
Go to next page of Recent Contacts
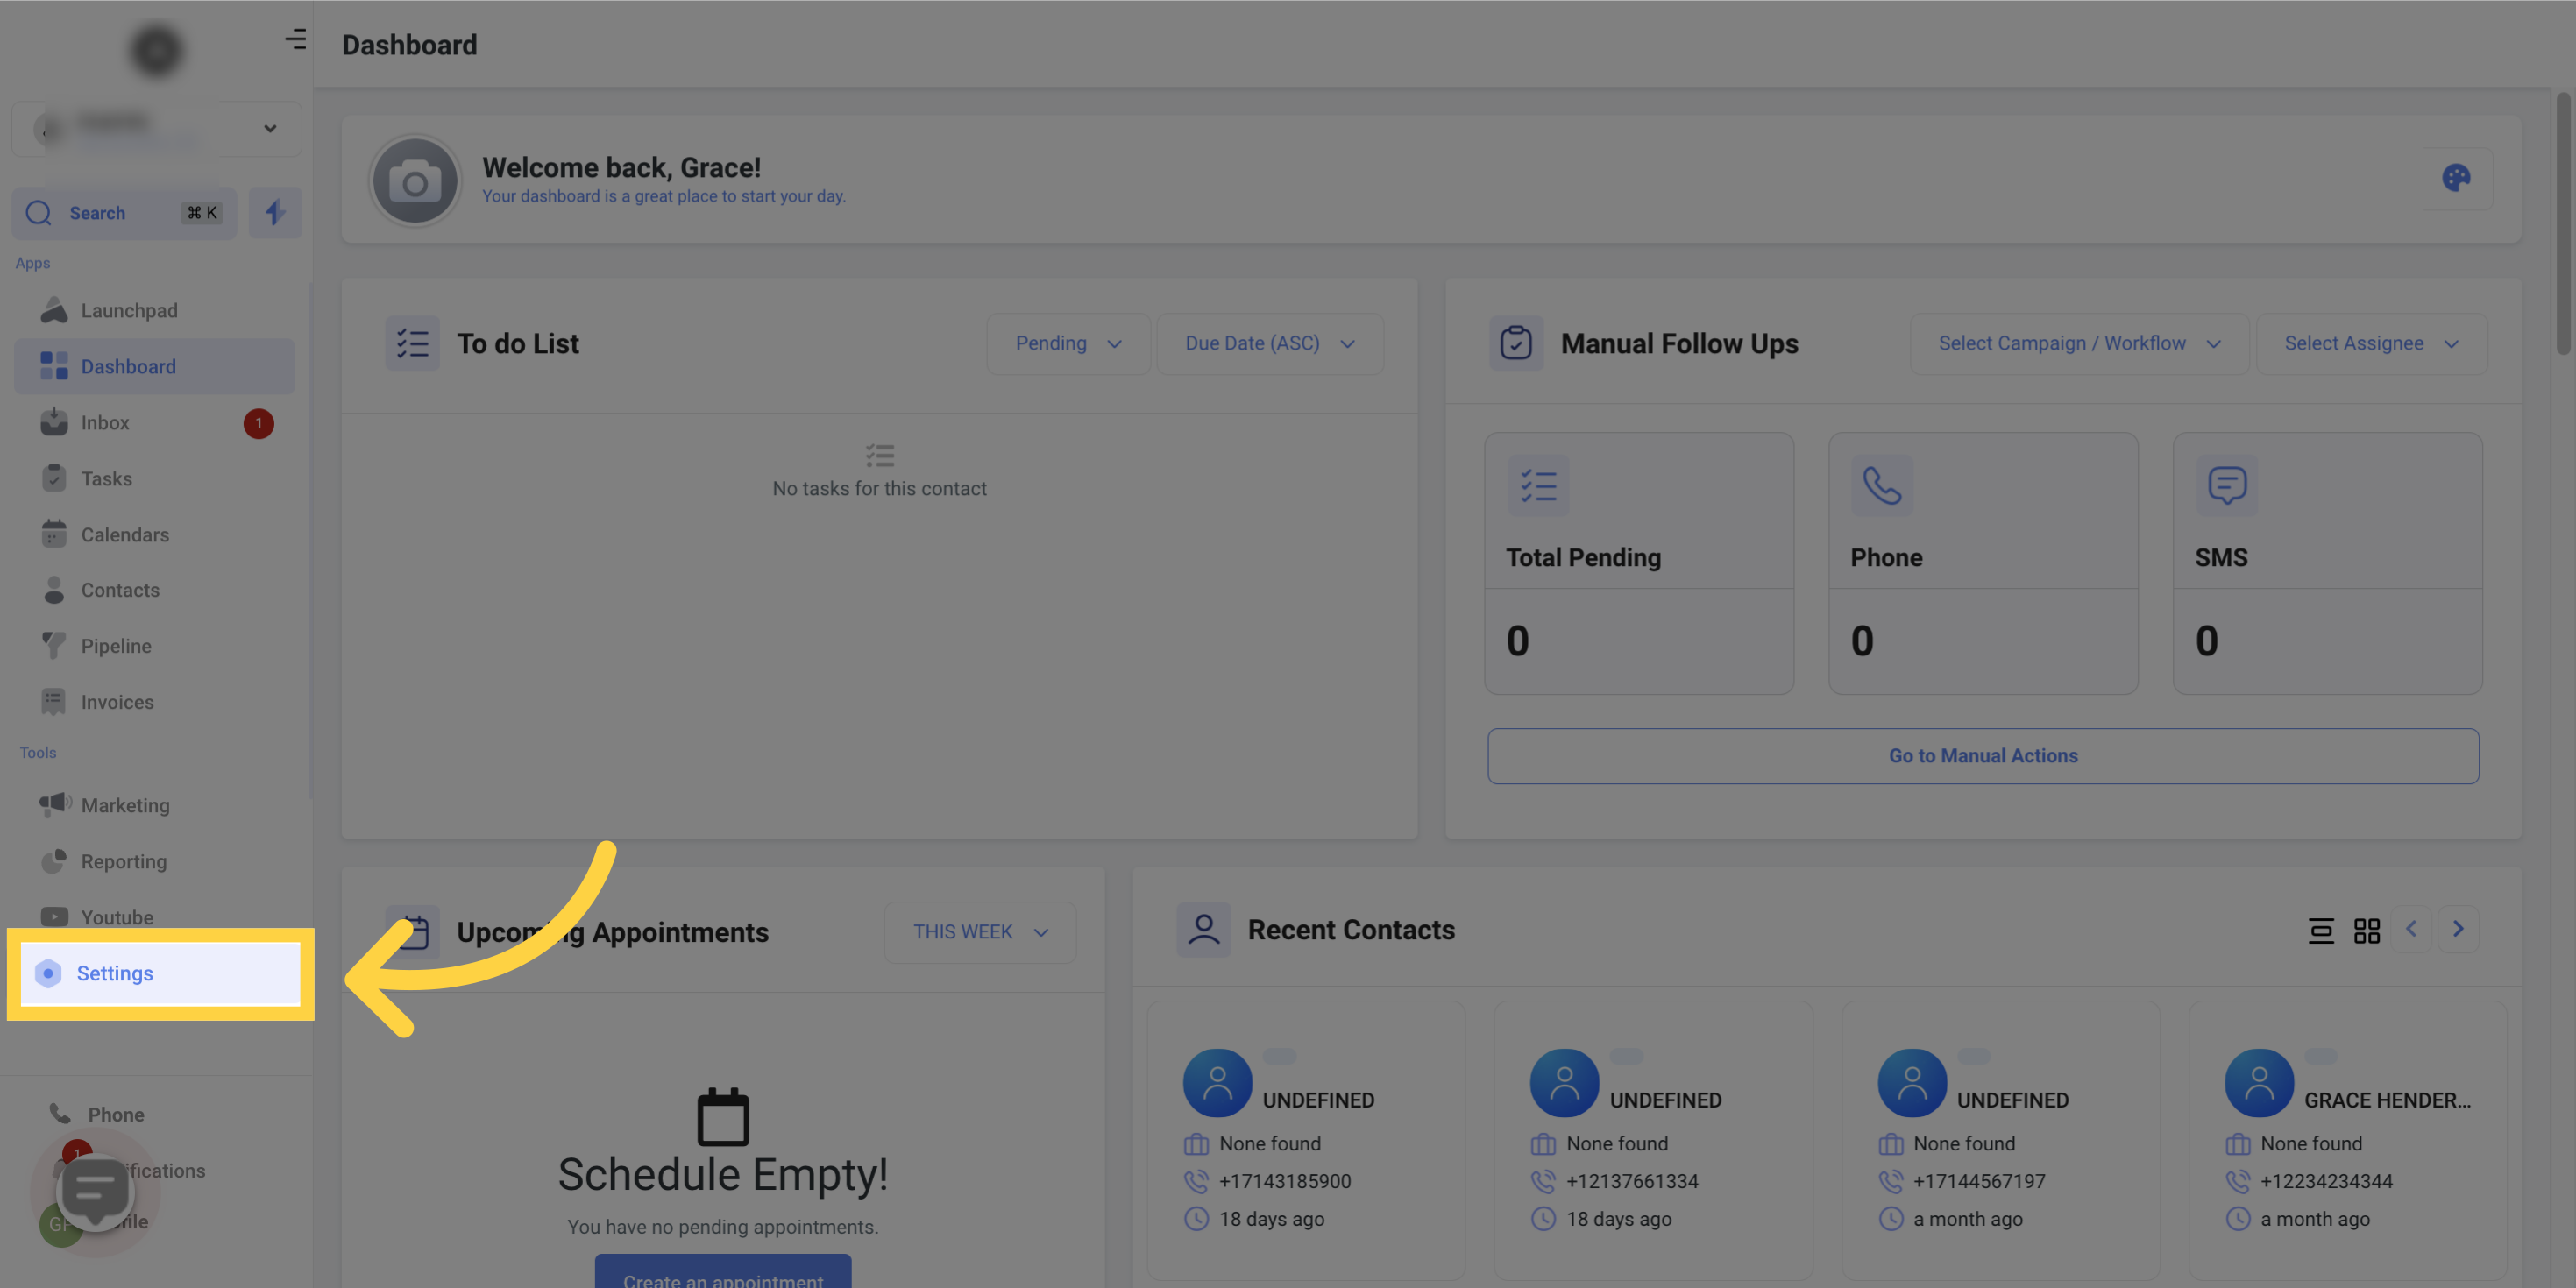pyautogui.click(x=2458, y=929)
